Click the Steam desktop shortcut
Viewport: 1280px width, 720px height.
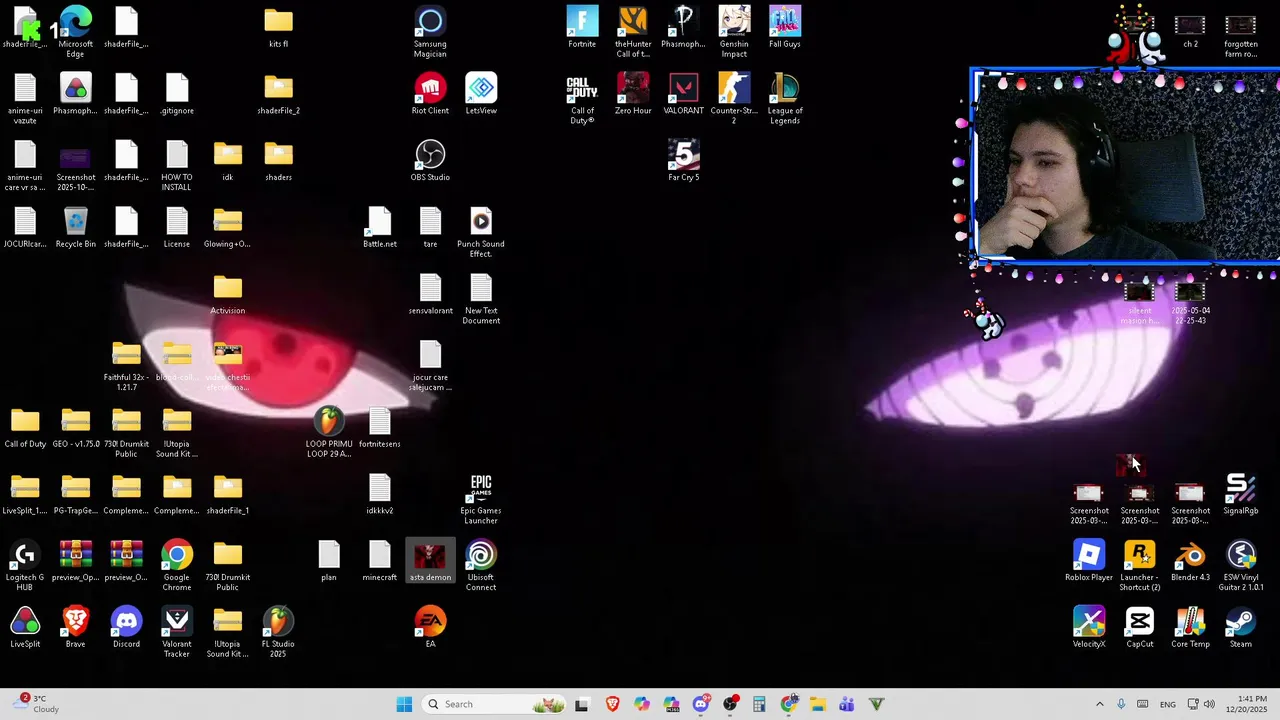pyautogui.click(x=1241, y=627)
